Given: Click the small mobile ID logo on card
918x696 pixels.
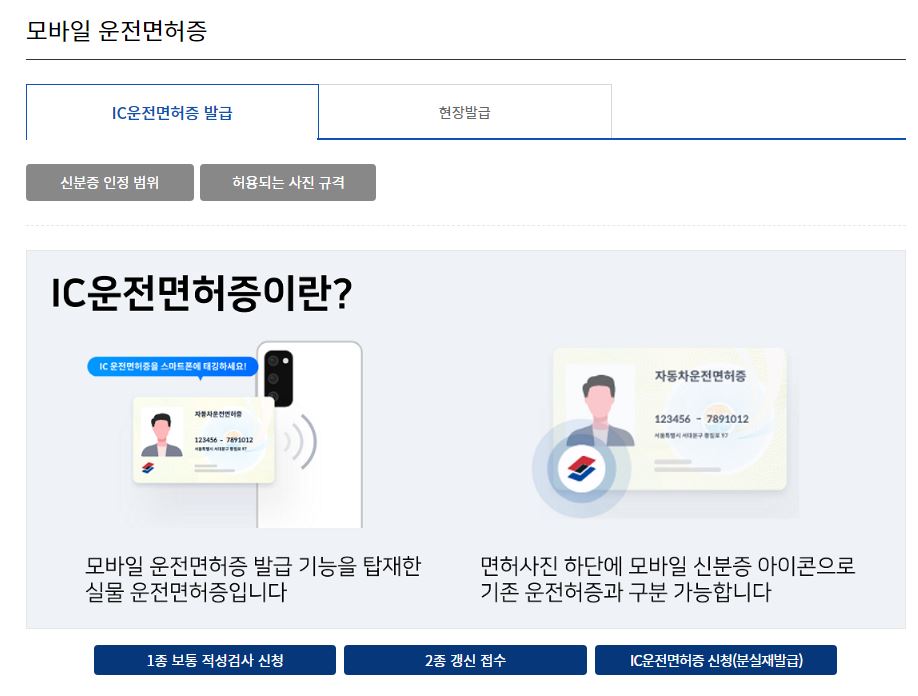Looking at the screenshot, I should pos(148,468).
